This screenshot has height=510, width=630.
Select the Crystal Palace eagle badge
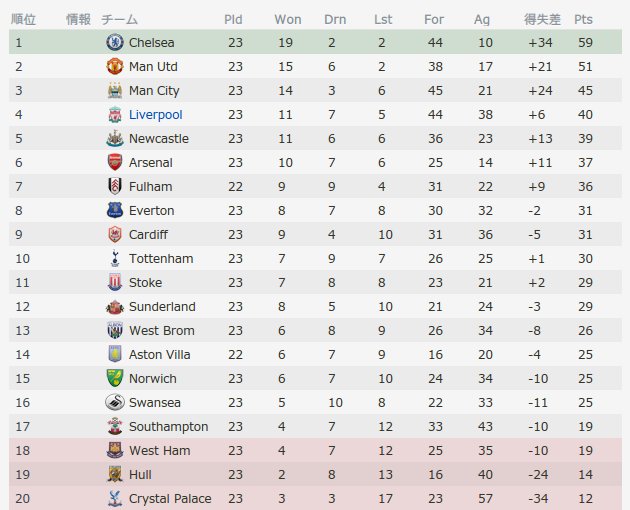(115, 498)
